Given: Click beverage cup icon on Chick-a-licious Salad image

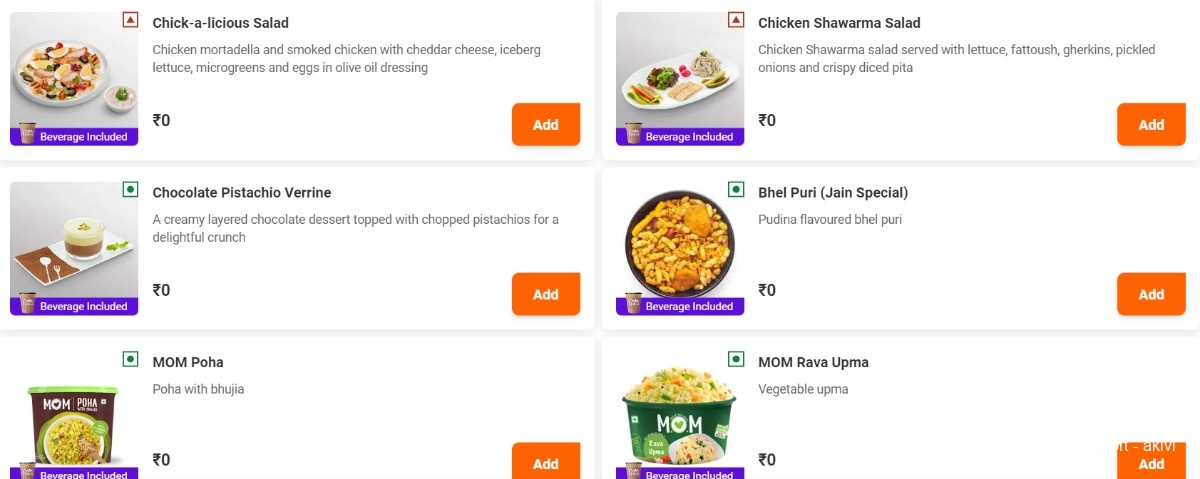Looking at the screenshot, I should (27, 134).
